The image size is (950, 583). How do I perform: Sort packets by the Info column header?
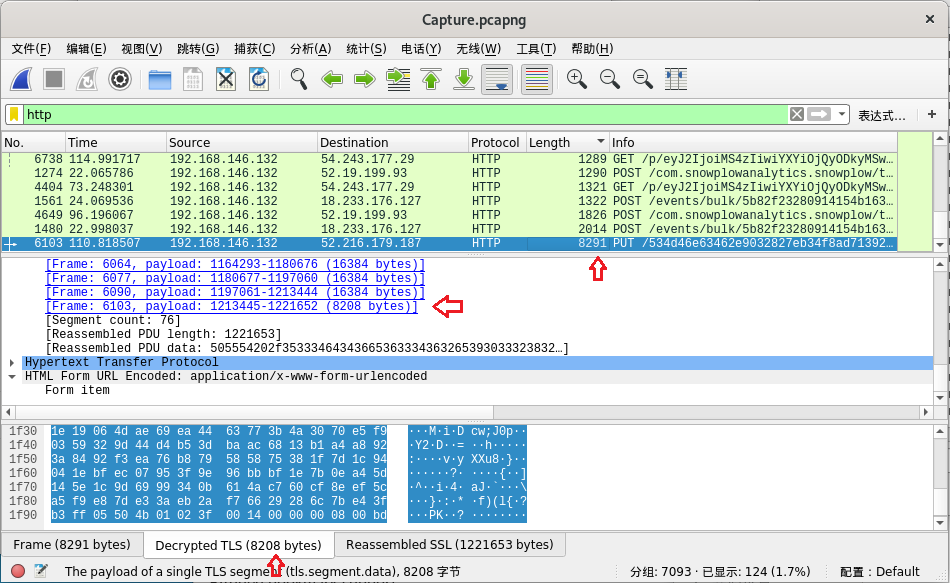pos(753,142)
